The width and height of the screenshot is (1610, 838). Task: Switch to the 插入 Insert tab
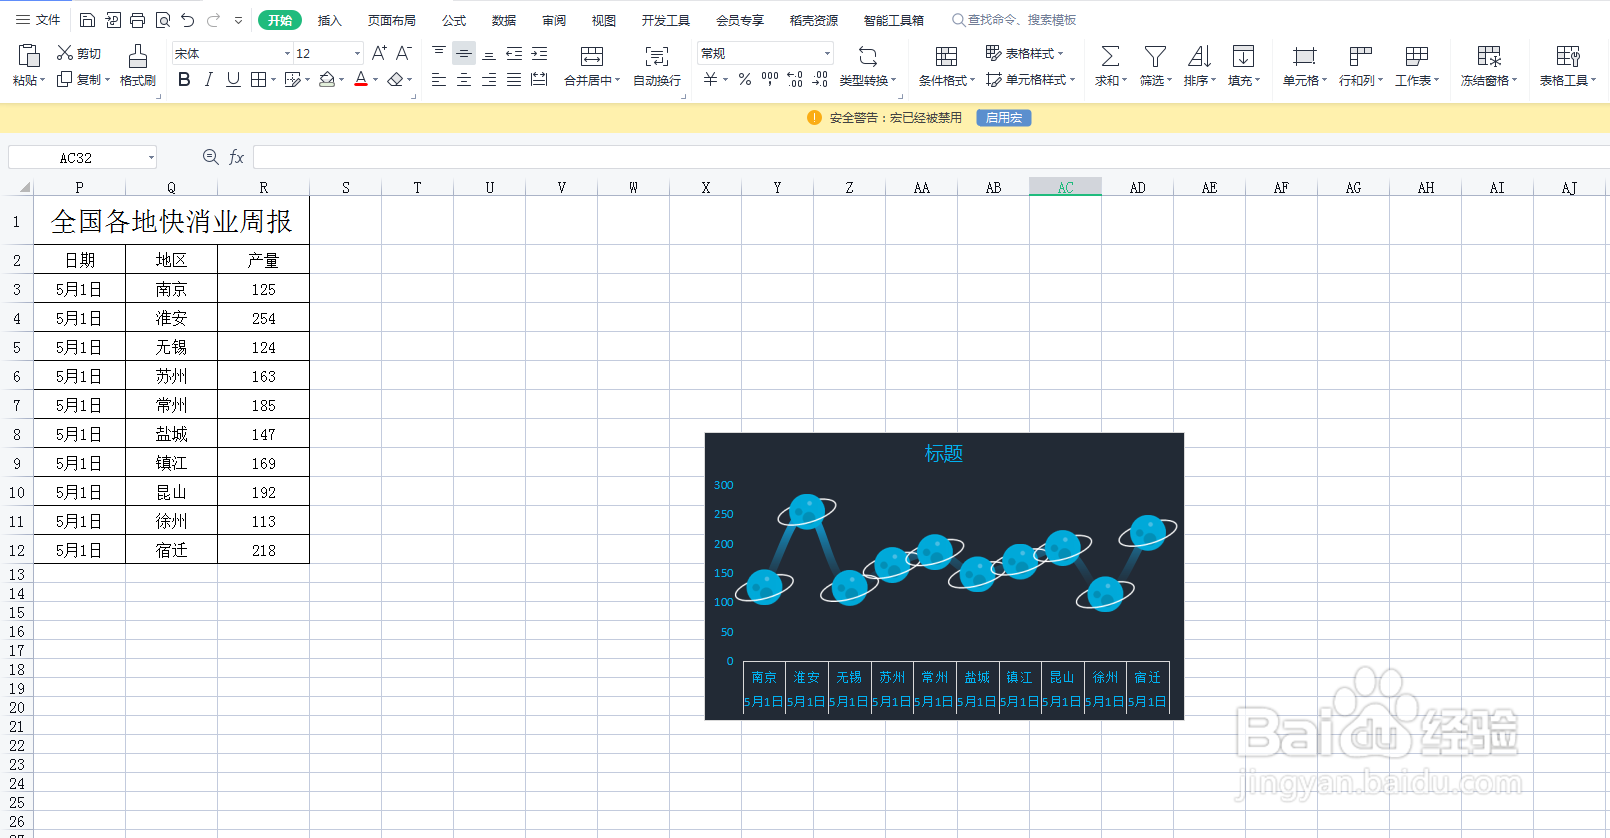pos(329,20)
